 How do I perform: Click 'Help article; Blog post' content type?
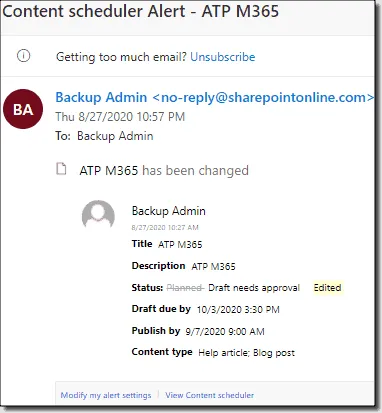coord(246,353)
